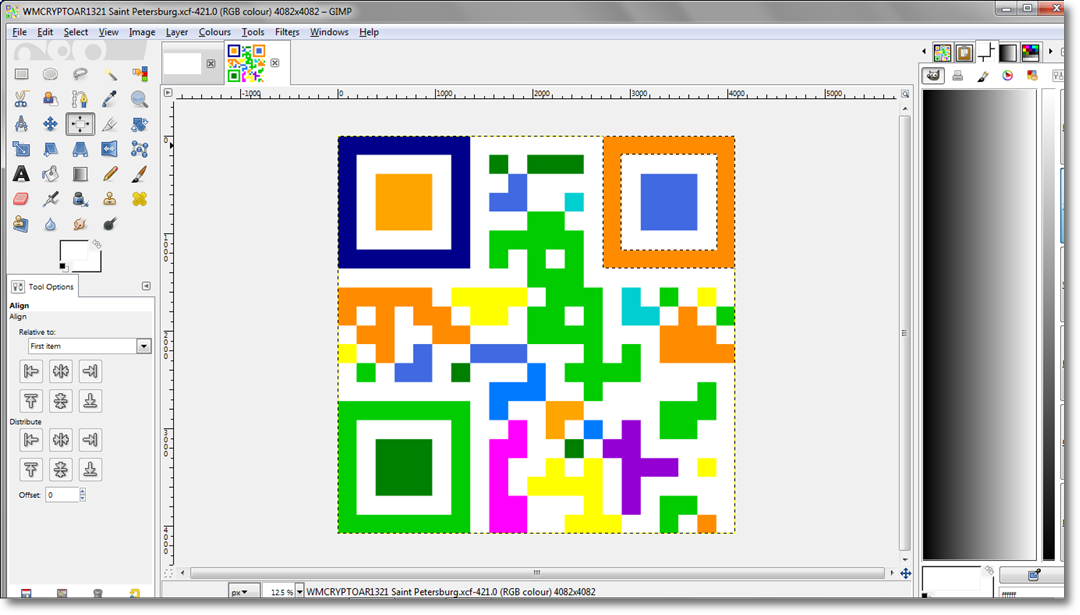Select the Rectangle Select tool
Screen dimensions: 1080x615
coord(21,74)
